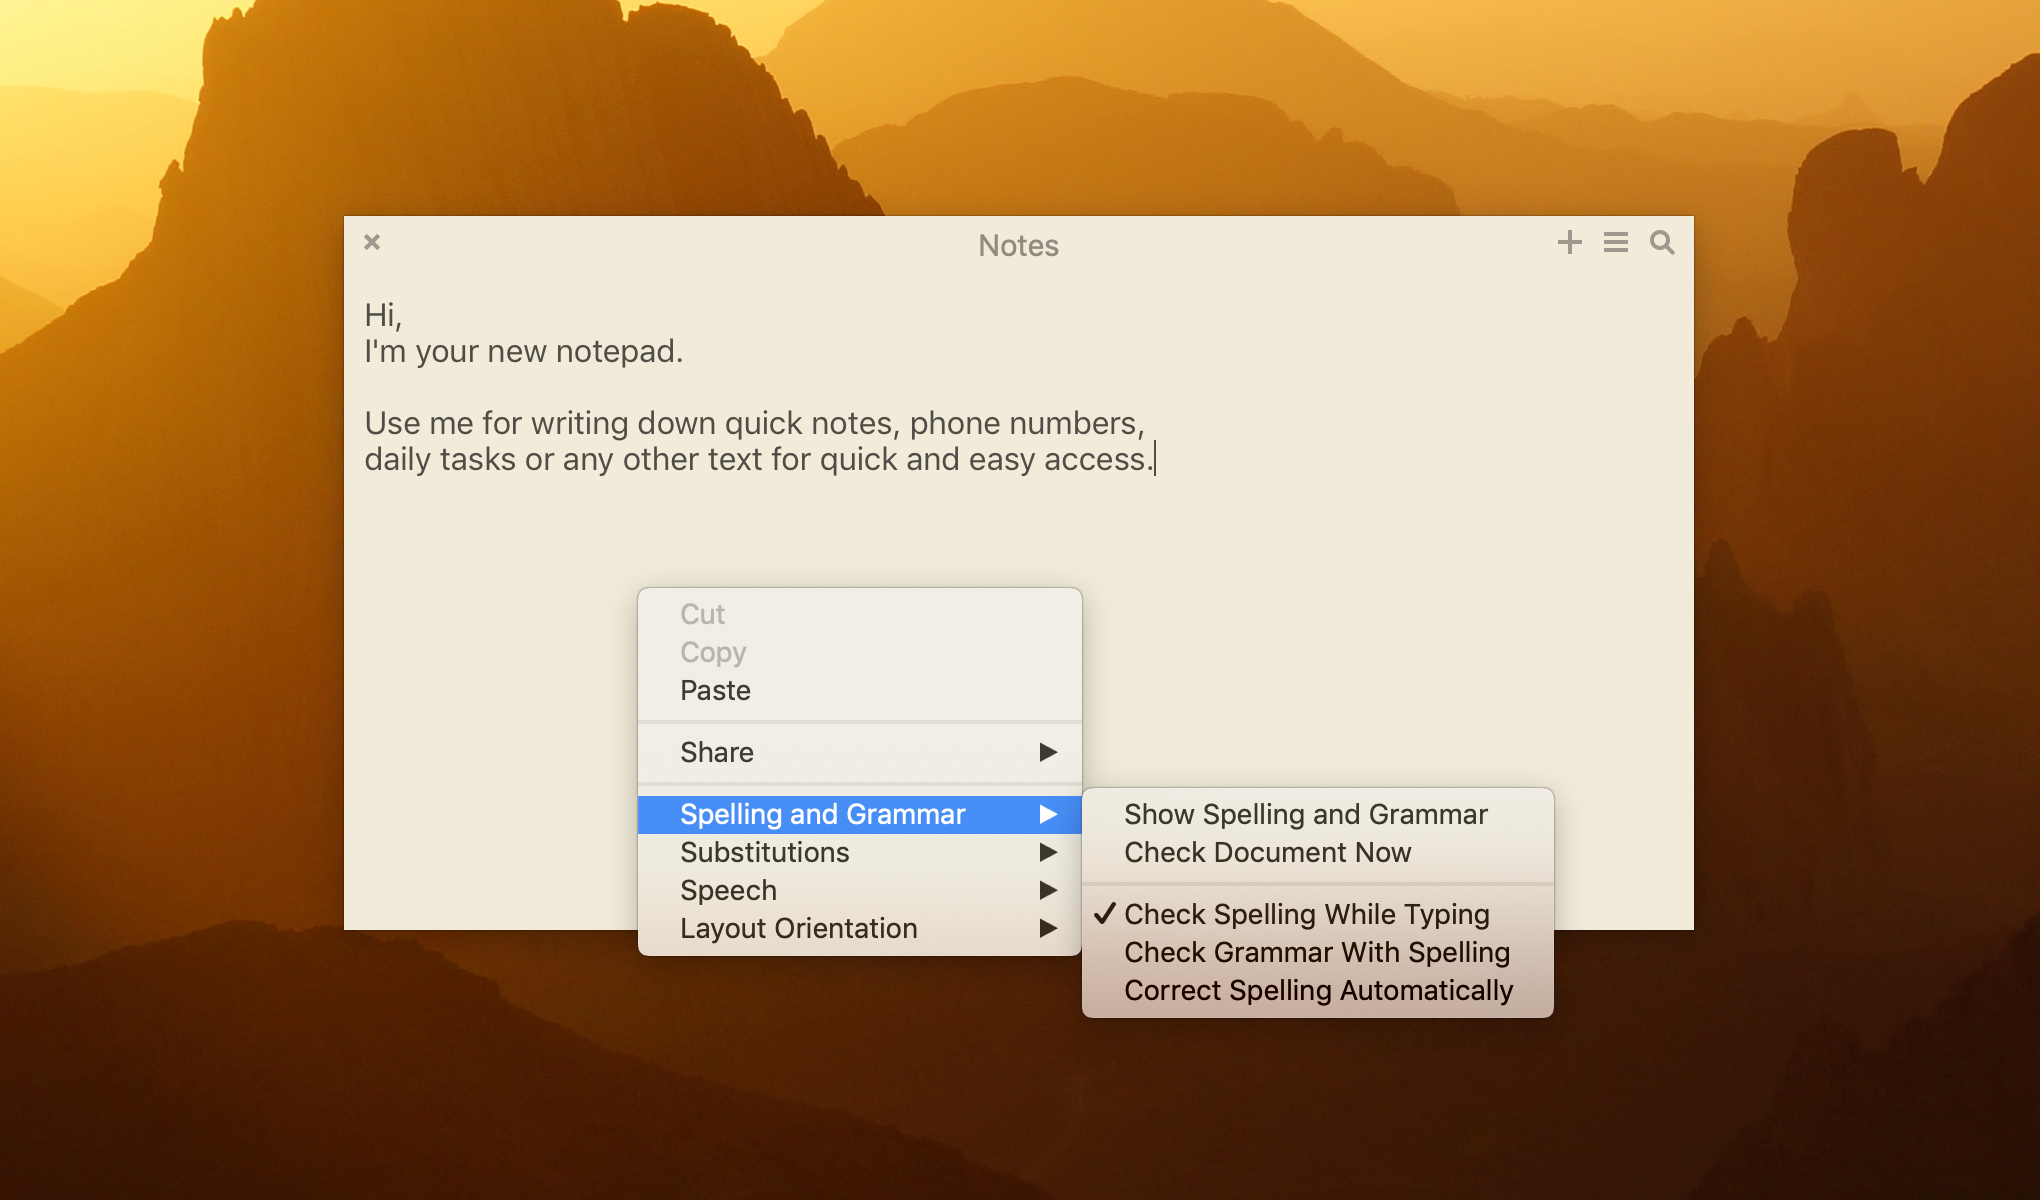Click the Notes list view icon

1614,244
